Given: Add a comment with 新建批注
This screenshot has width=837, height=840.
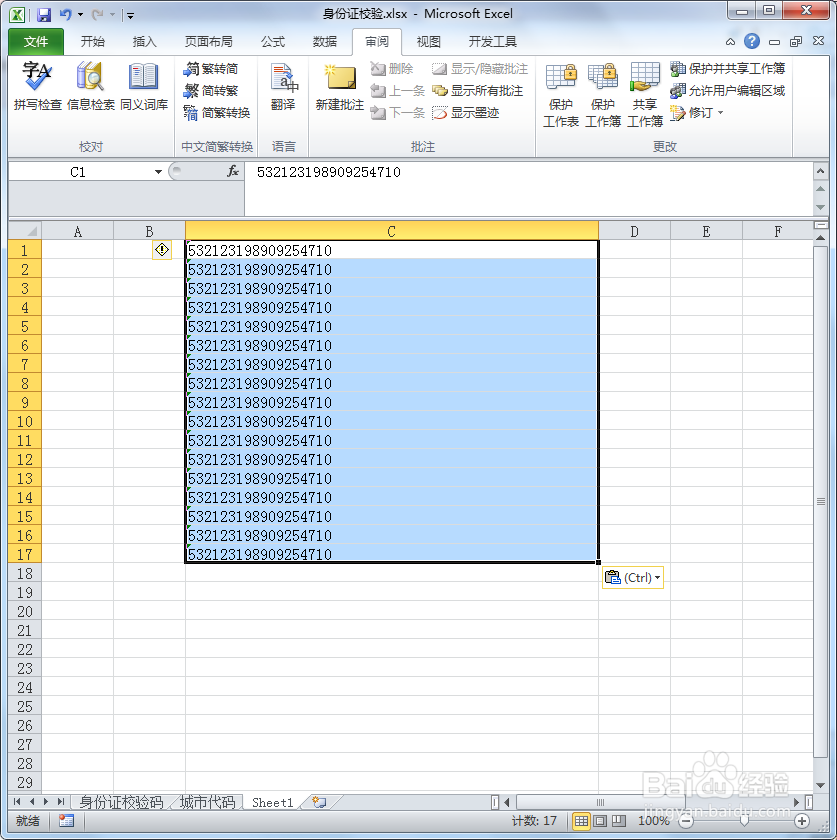Looking at the screenshot, I should (340, 86).
